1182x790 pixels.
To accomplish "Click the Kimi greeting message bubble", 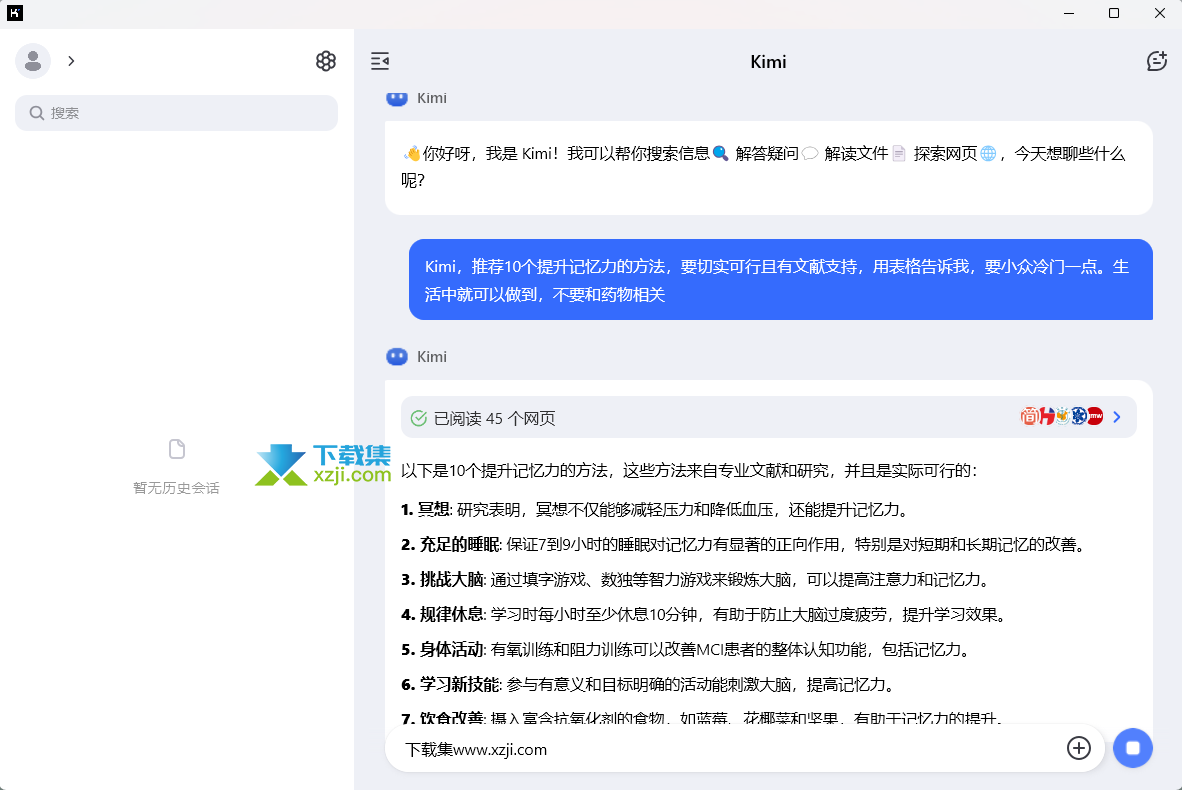I will (768, 167).
